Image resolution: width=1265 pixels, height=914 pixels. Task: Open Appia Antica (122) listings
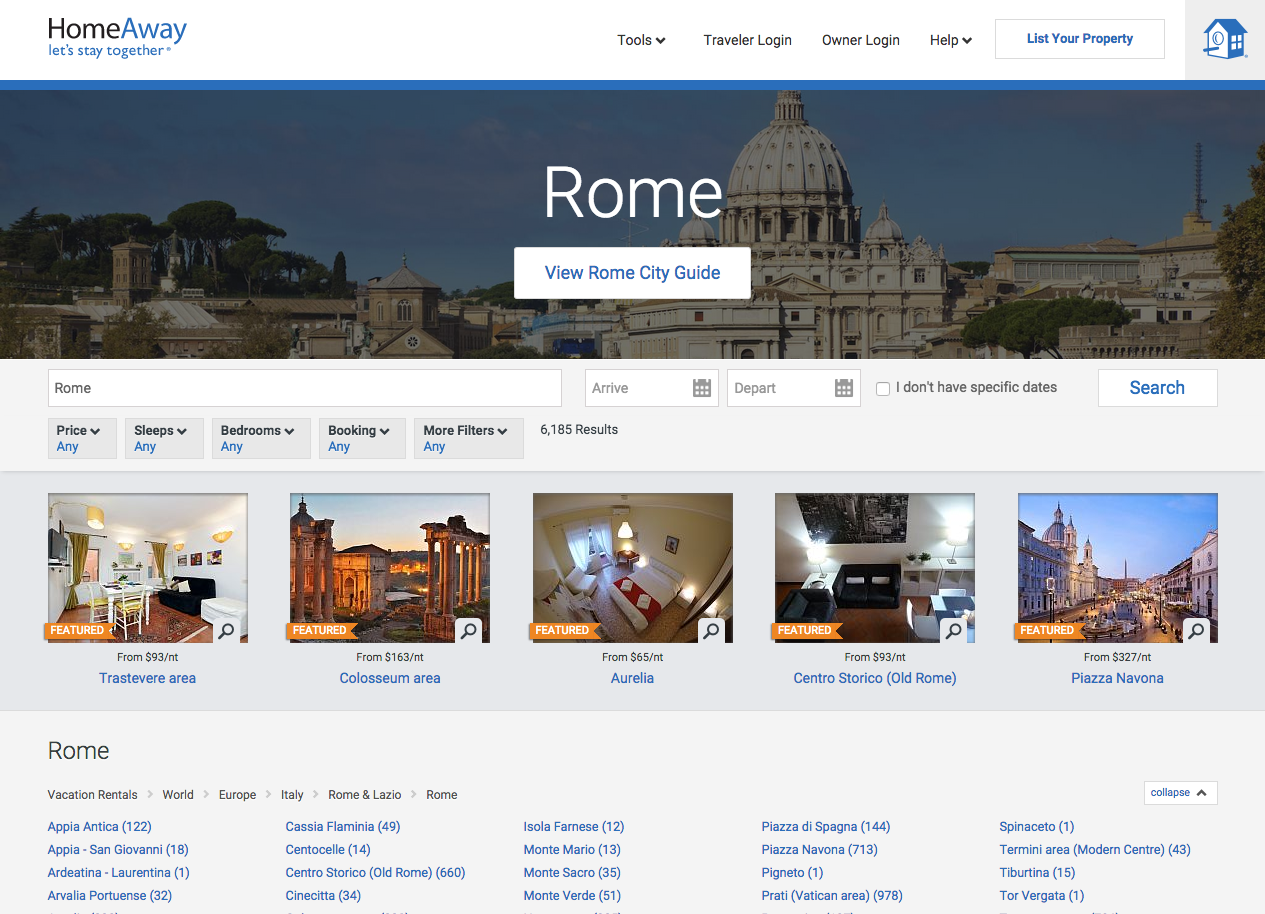click(100, 827)
